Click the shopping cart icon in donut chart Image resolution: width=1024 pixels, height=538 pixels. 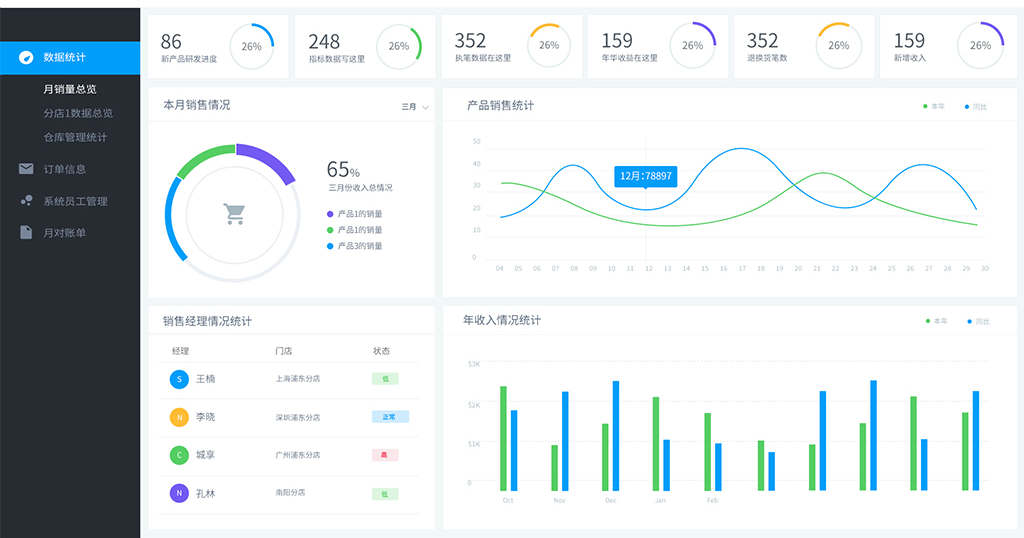pos(234,213)
